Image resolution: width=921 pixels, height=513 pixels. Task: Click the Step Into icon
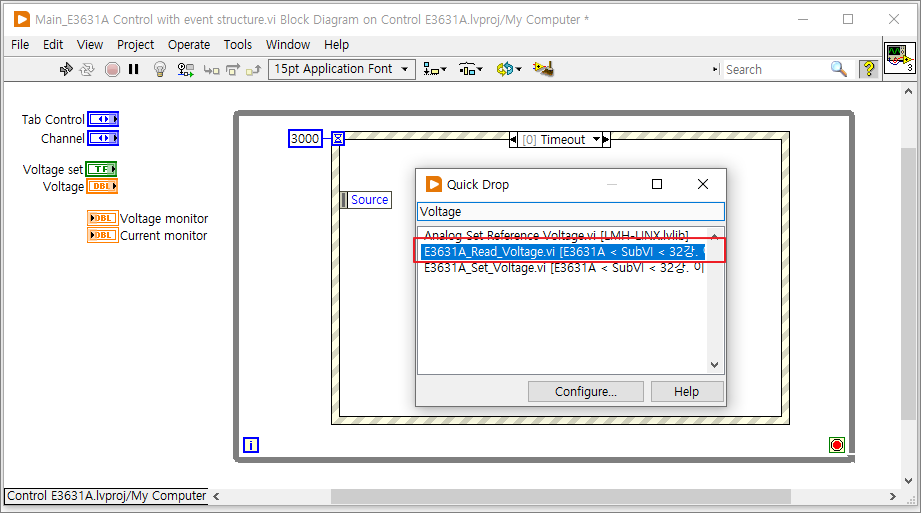pos(211,70)
